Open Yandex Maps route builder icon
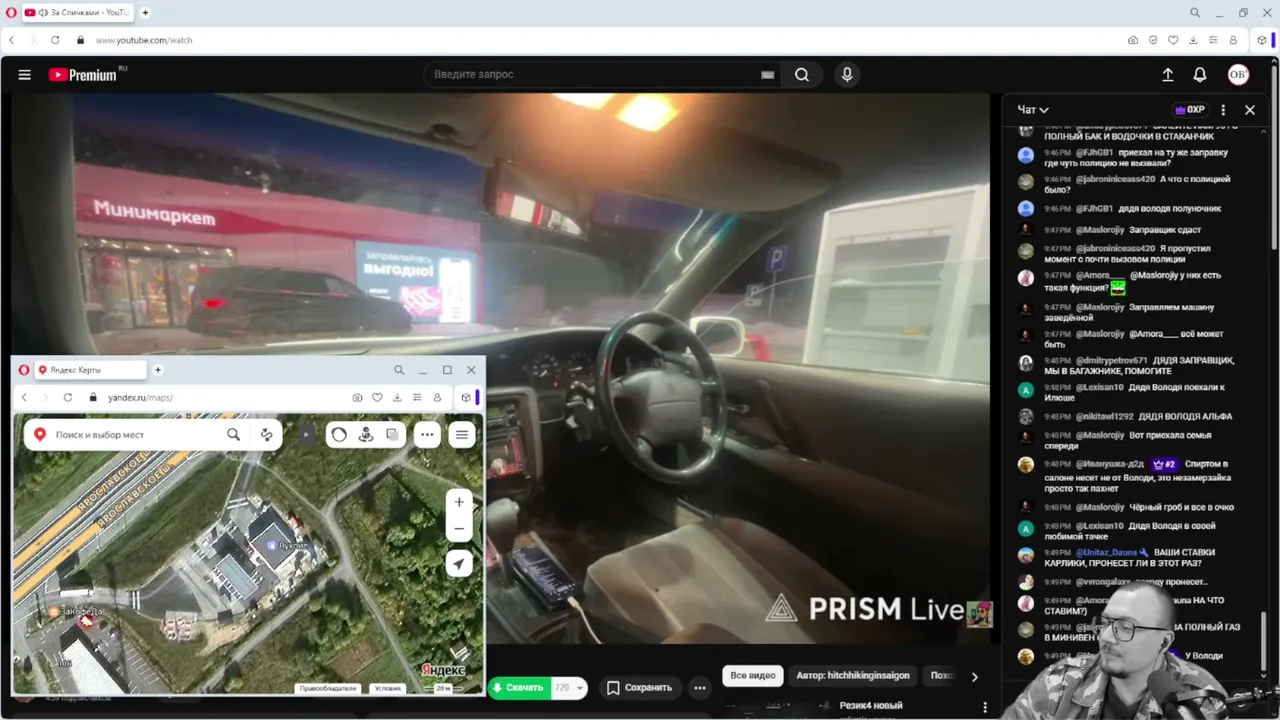 pyautogui.click(x=267, y=435)
